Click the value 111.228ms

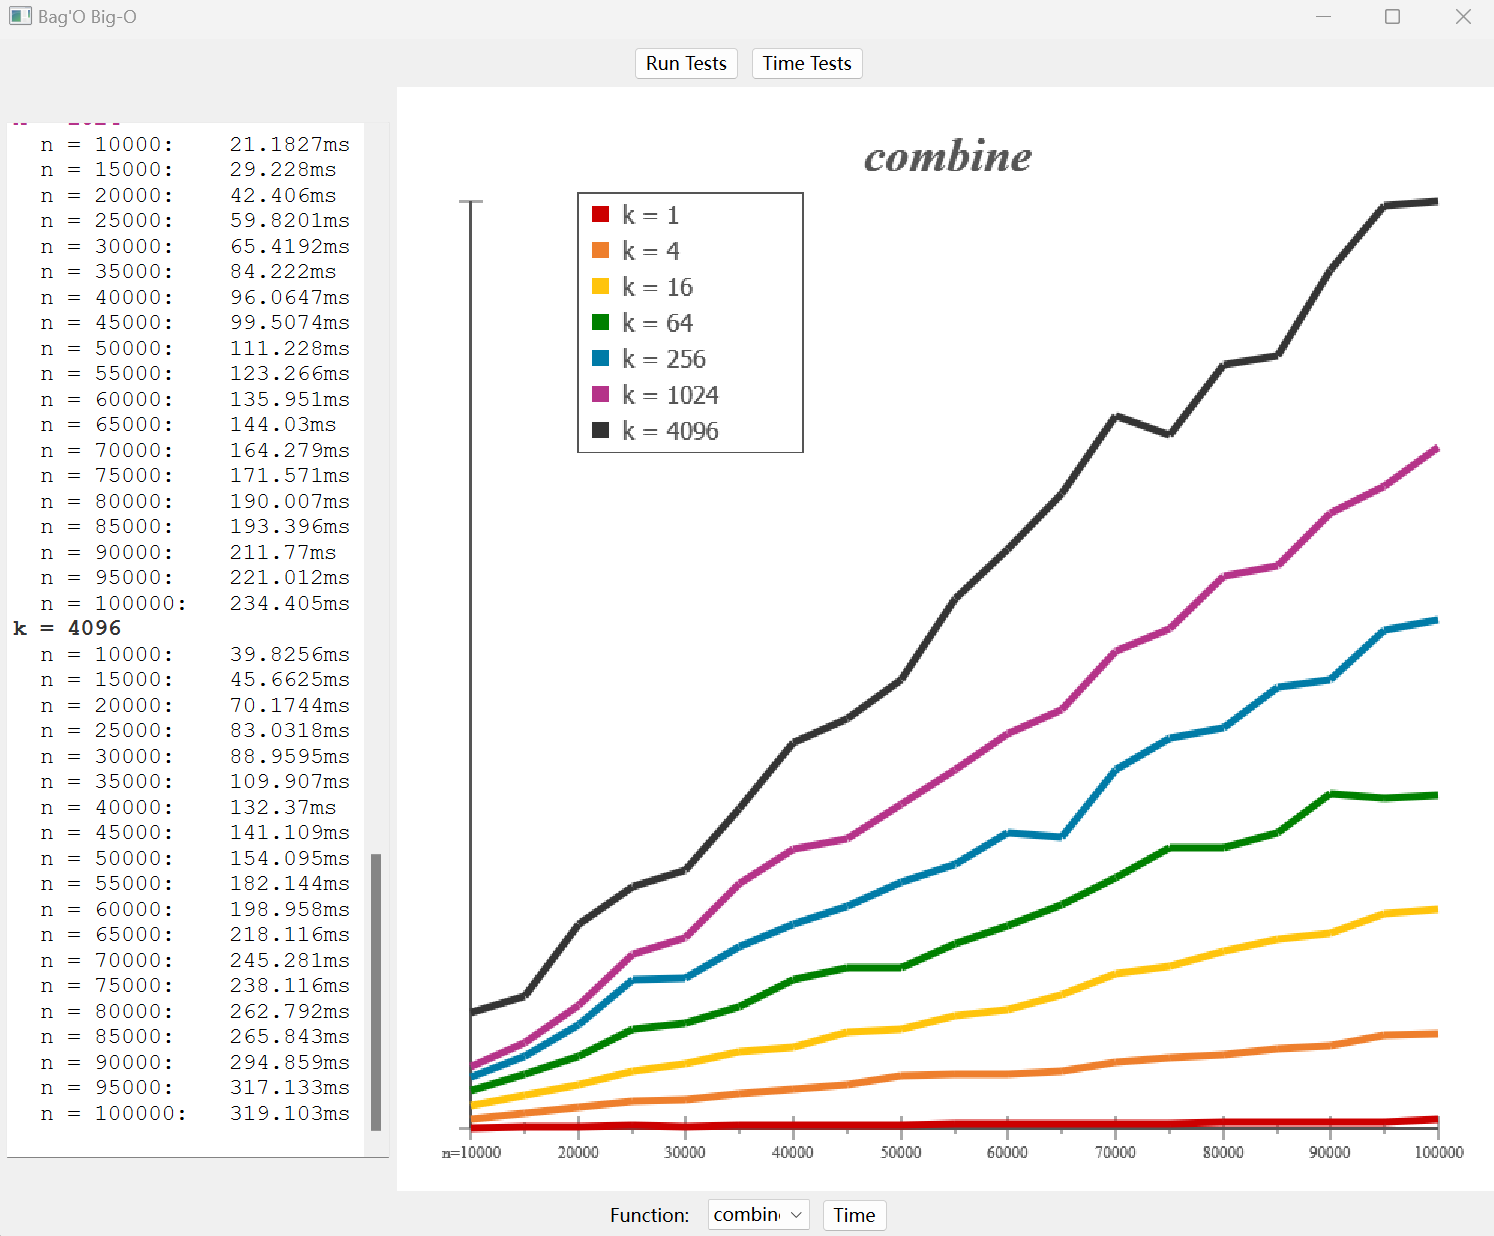click(x=290, y=348)
